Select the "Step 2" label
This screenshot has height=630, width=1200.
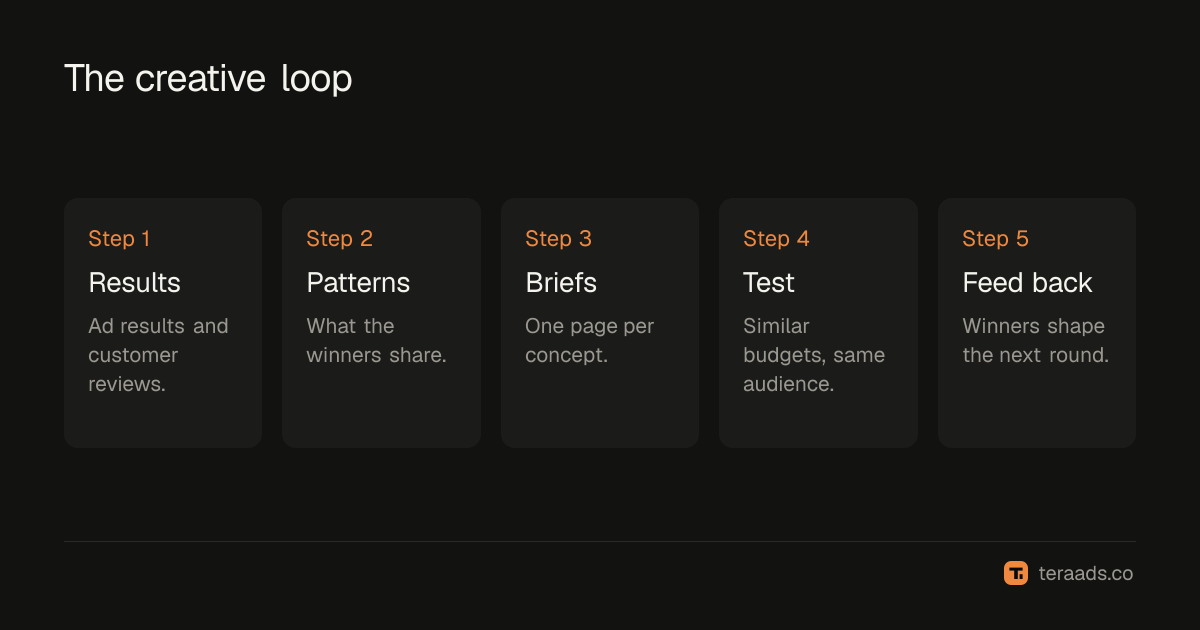point(340,239)
